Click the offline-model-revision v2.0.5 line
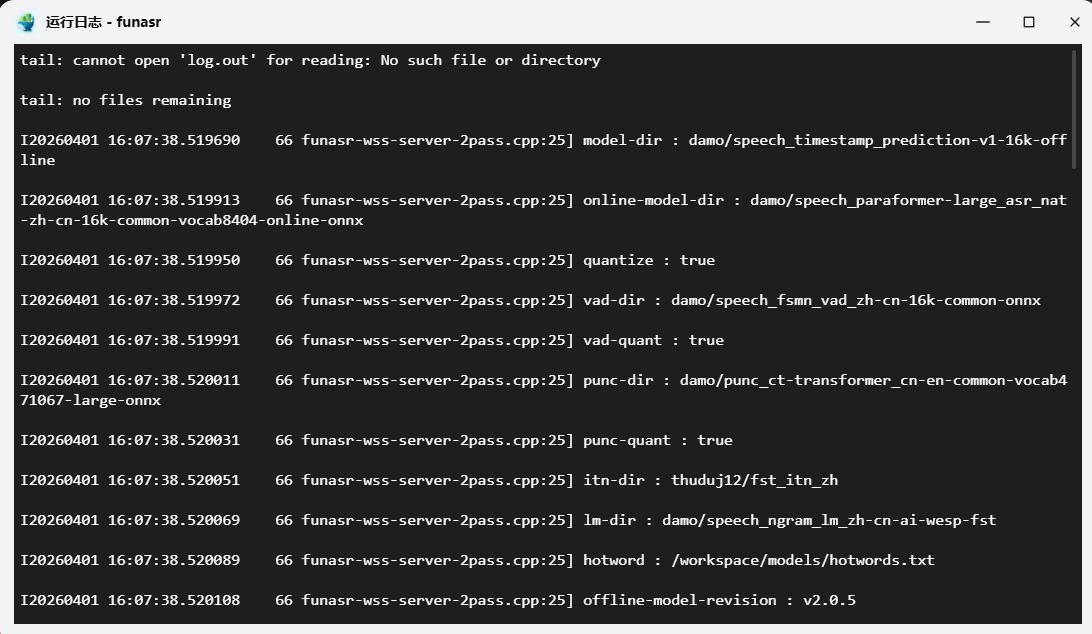 [x=437, y=601]
